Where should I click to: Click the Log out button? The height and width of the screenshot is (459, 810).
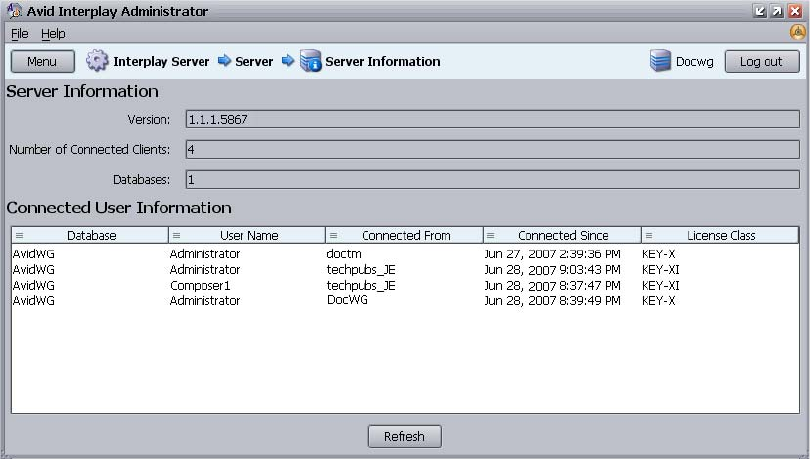click(761, 61)
